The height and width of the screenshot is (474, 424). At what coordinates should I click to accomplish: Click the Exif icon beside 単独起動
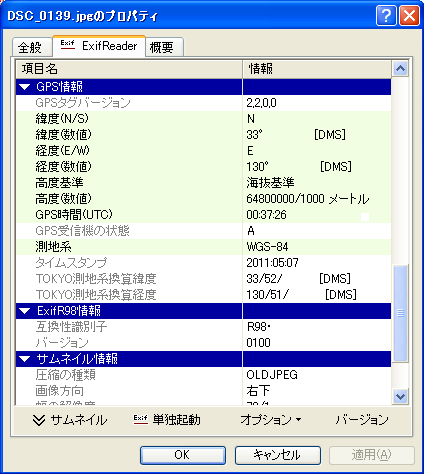[140, 419]
